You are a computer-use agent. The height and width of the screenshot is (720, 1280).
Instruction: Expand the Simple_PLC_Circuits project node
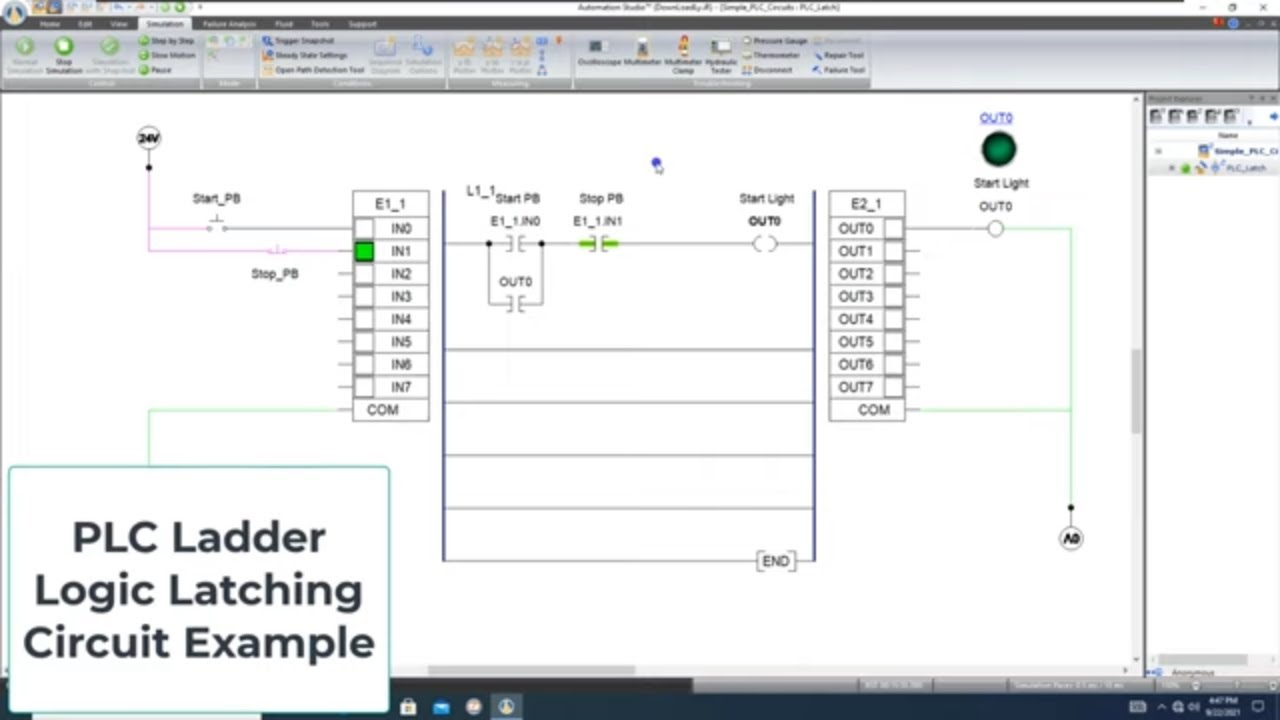[x=1159, y=151]
